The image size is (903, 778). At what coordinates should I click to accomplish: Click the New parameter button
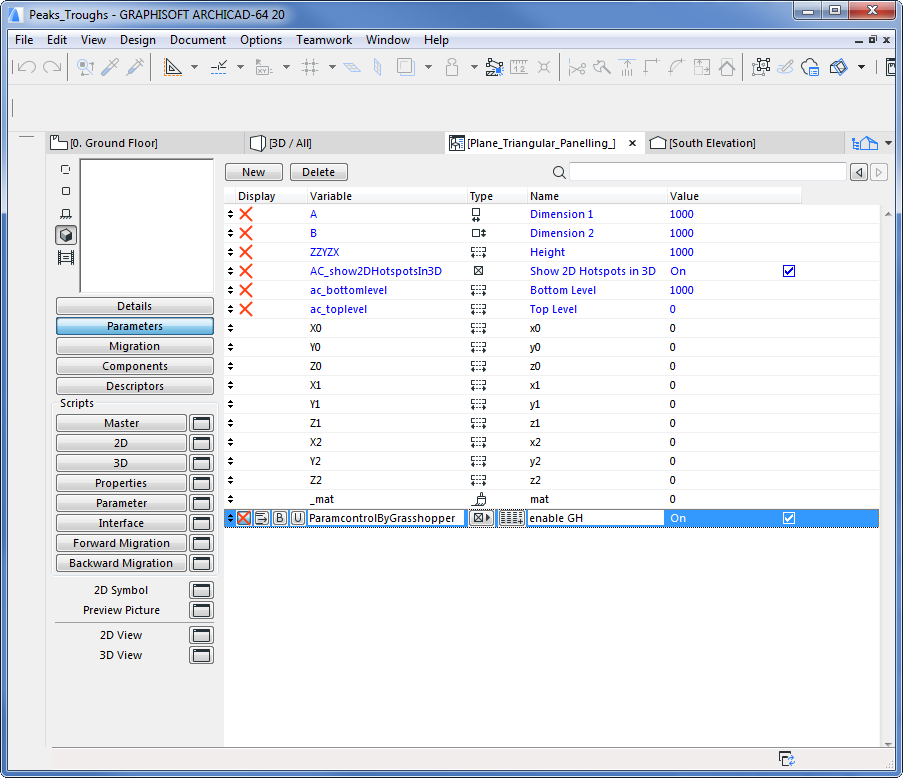point(253,172)
